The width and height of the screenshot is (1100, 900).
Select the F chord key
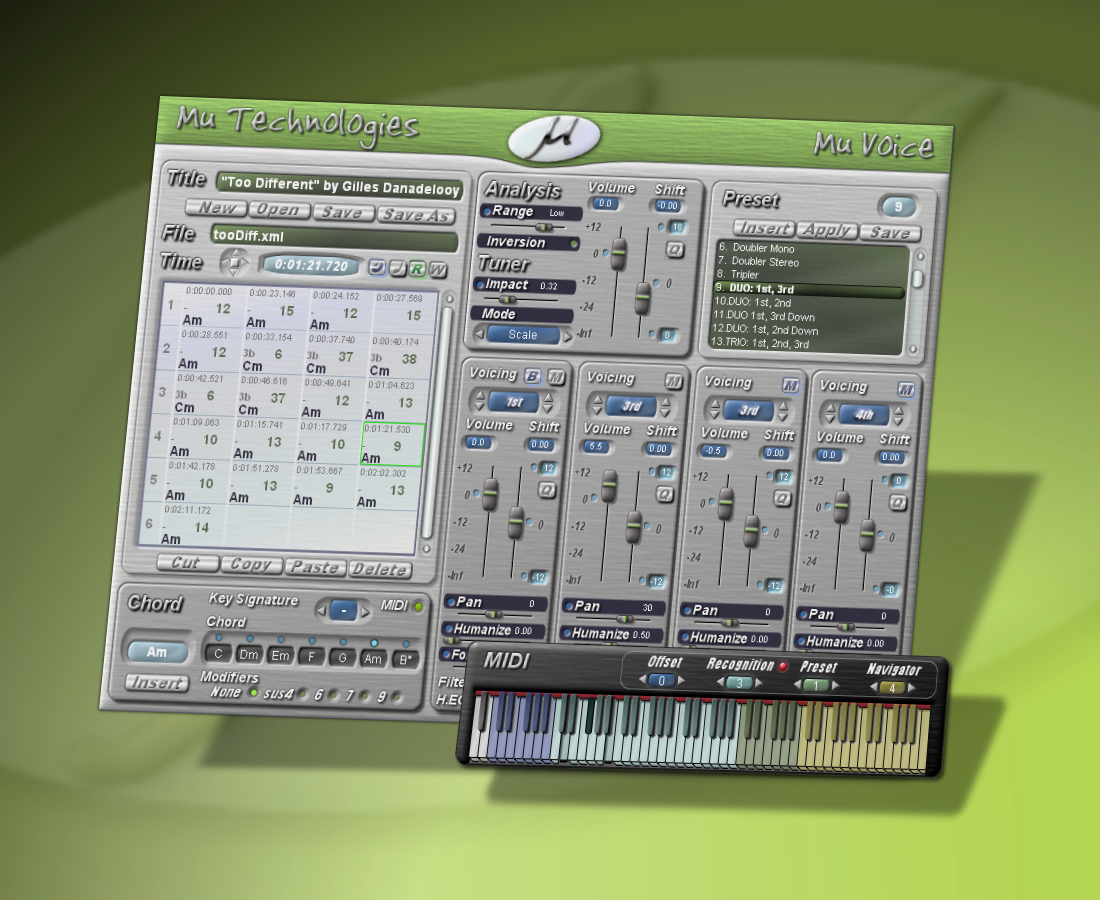coord(311,657)
